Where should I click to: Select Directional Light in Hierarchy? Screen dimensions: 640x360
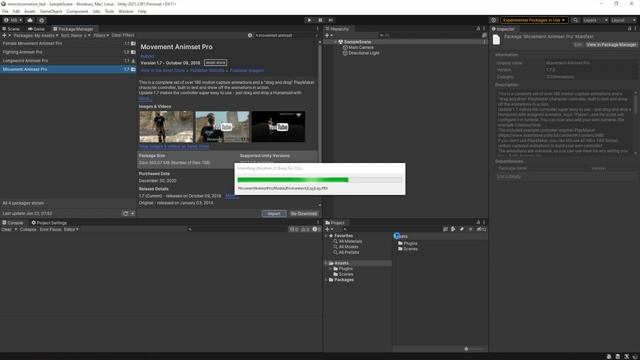click(x=364, y=53)
